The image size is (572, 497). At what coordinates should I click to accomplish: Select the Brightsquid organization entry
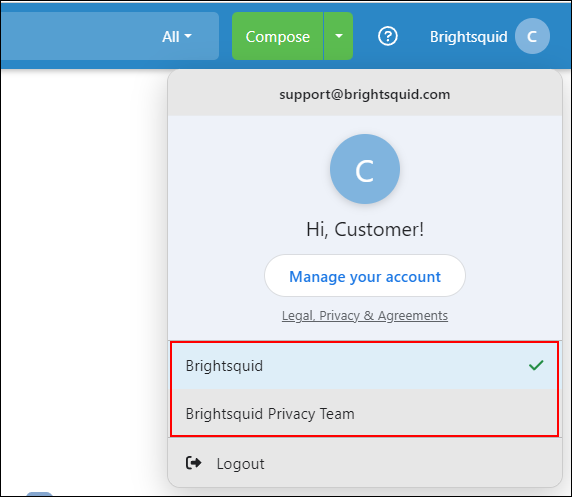point(365,366)
